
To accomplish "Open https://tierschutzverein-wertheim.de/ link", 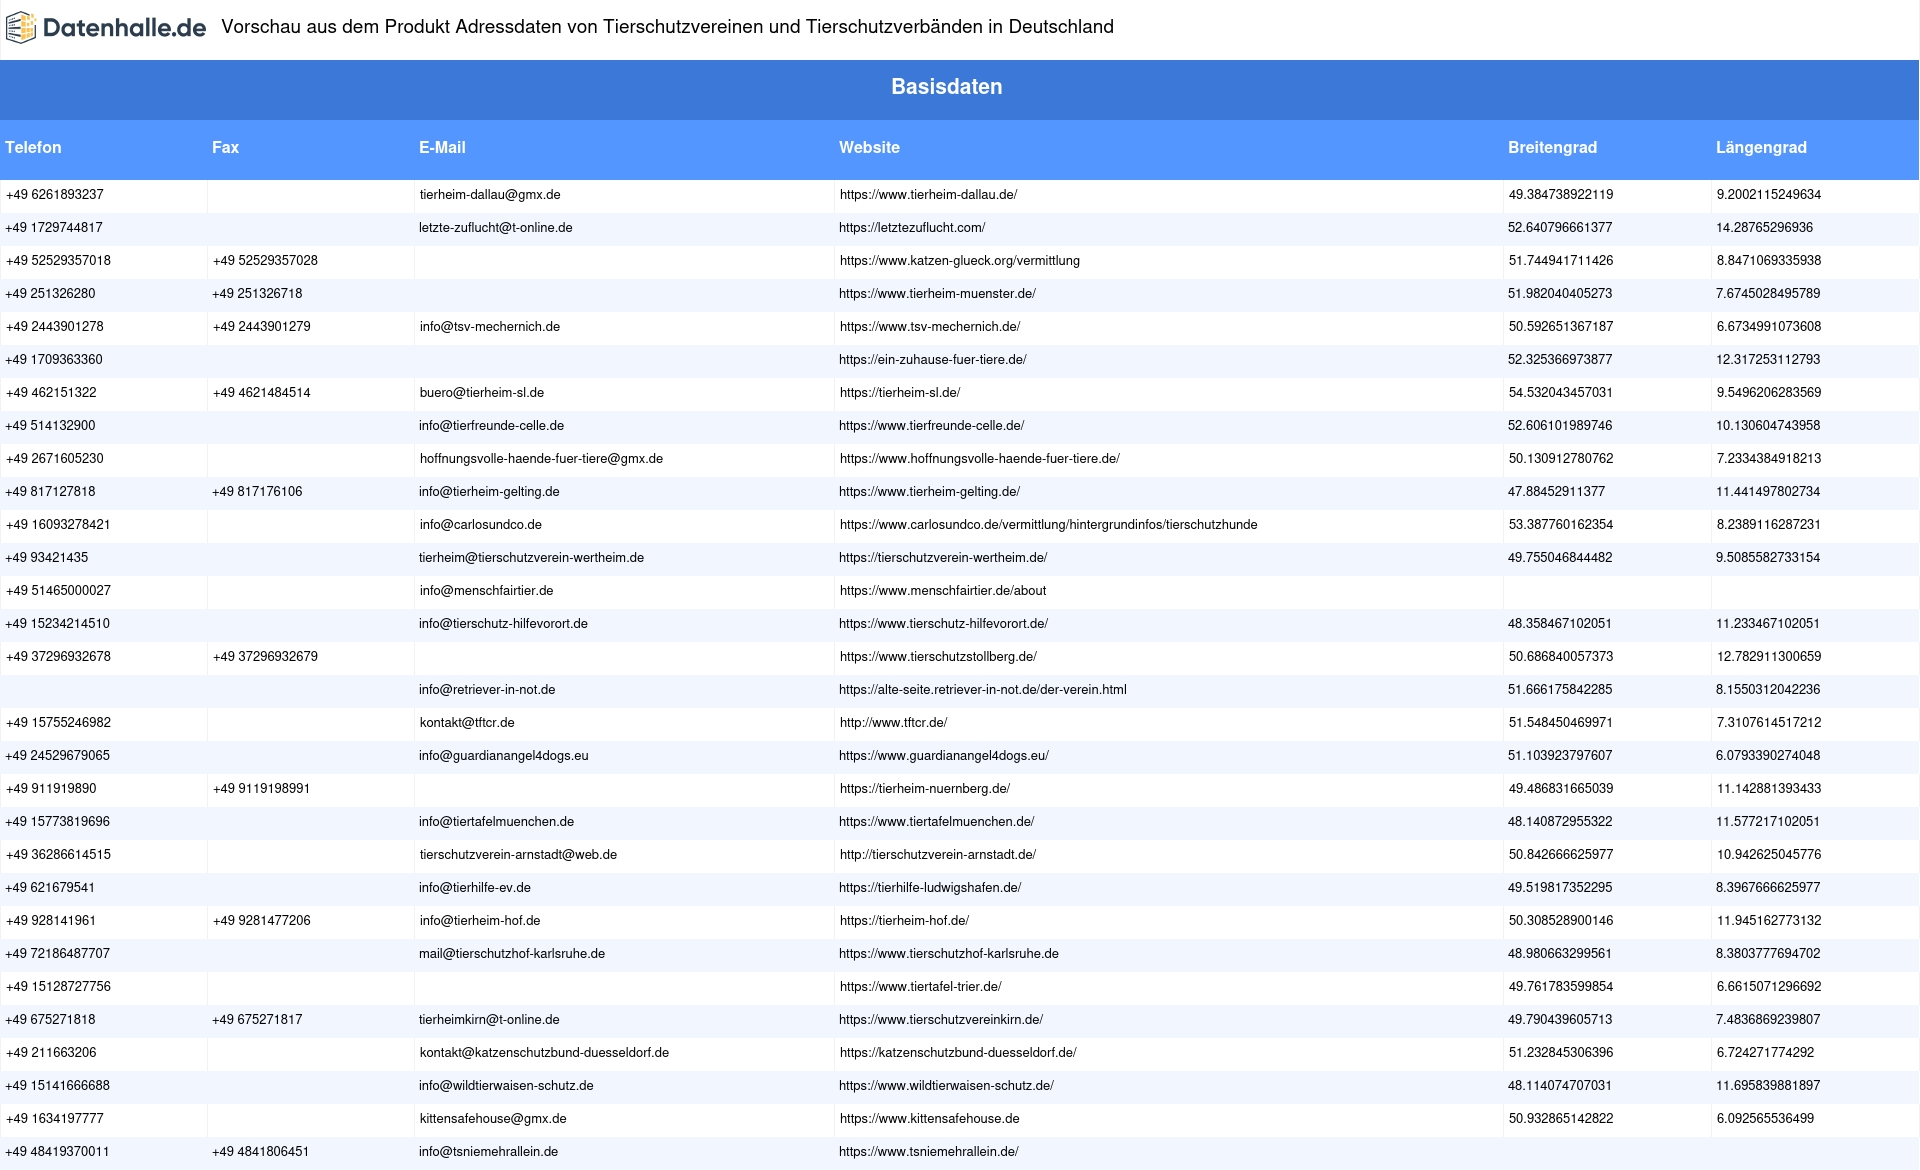I will coord(943,558).
